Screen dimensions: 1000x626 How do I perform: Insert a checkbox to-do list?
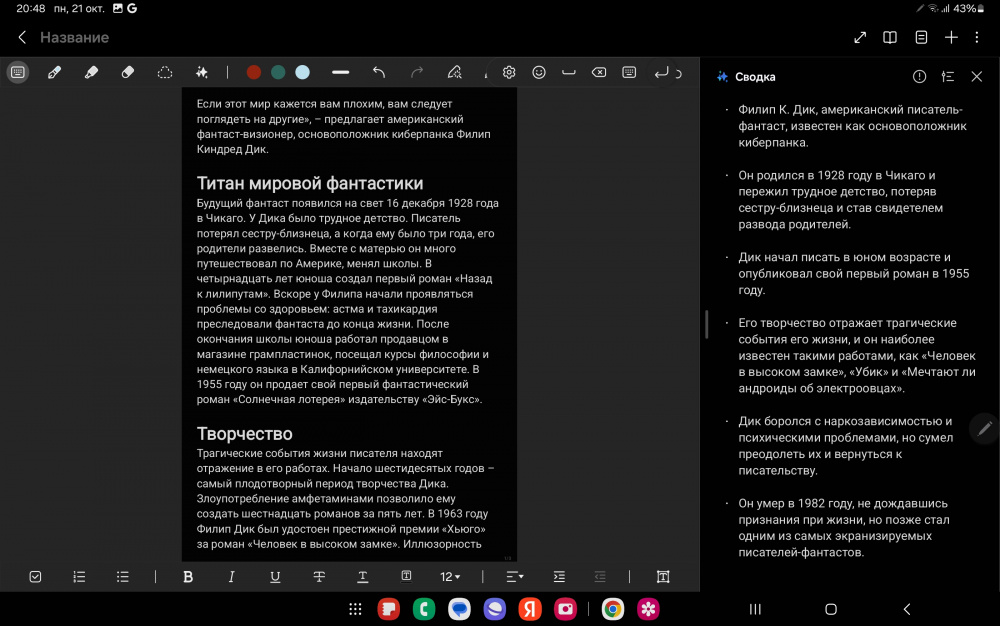35,577
